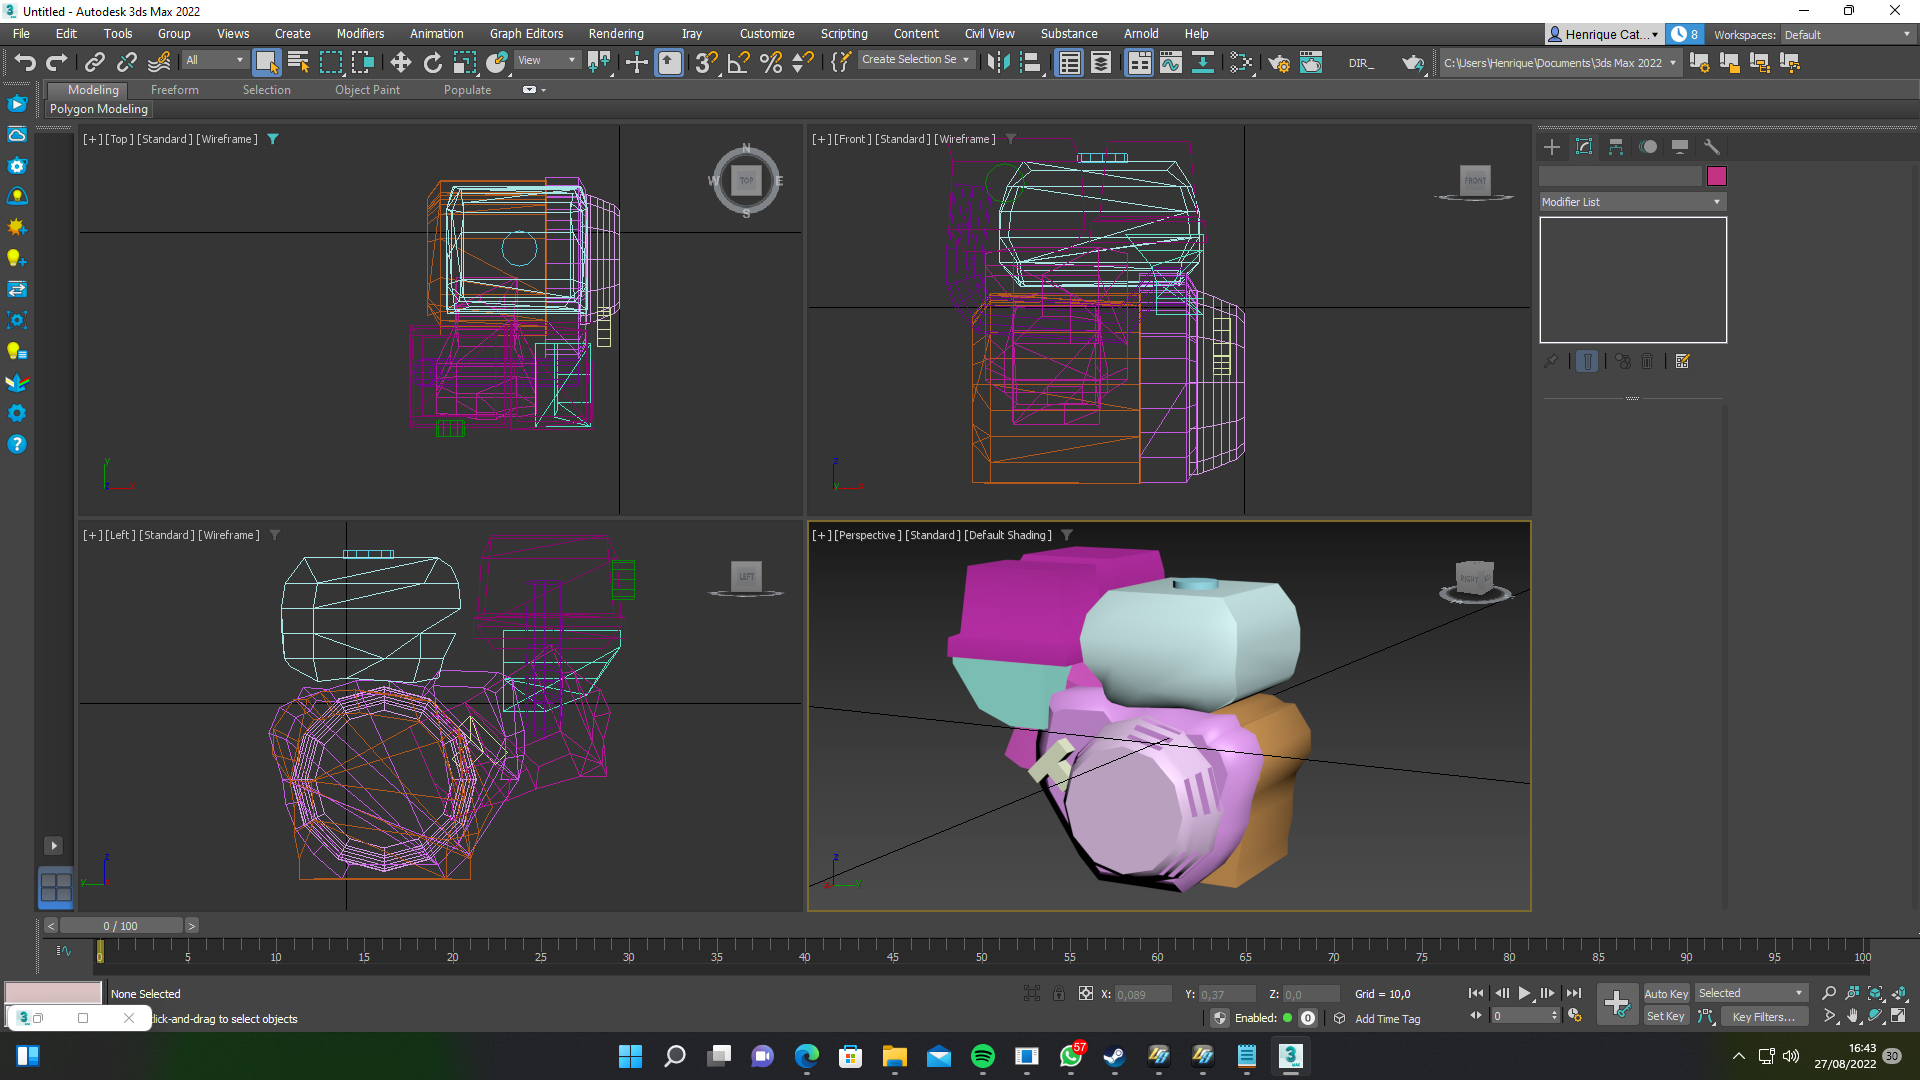Toggle Auto Key animation mode
The height and width of the screenshot is (1080, 1920).
[x=1665, y=993]
